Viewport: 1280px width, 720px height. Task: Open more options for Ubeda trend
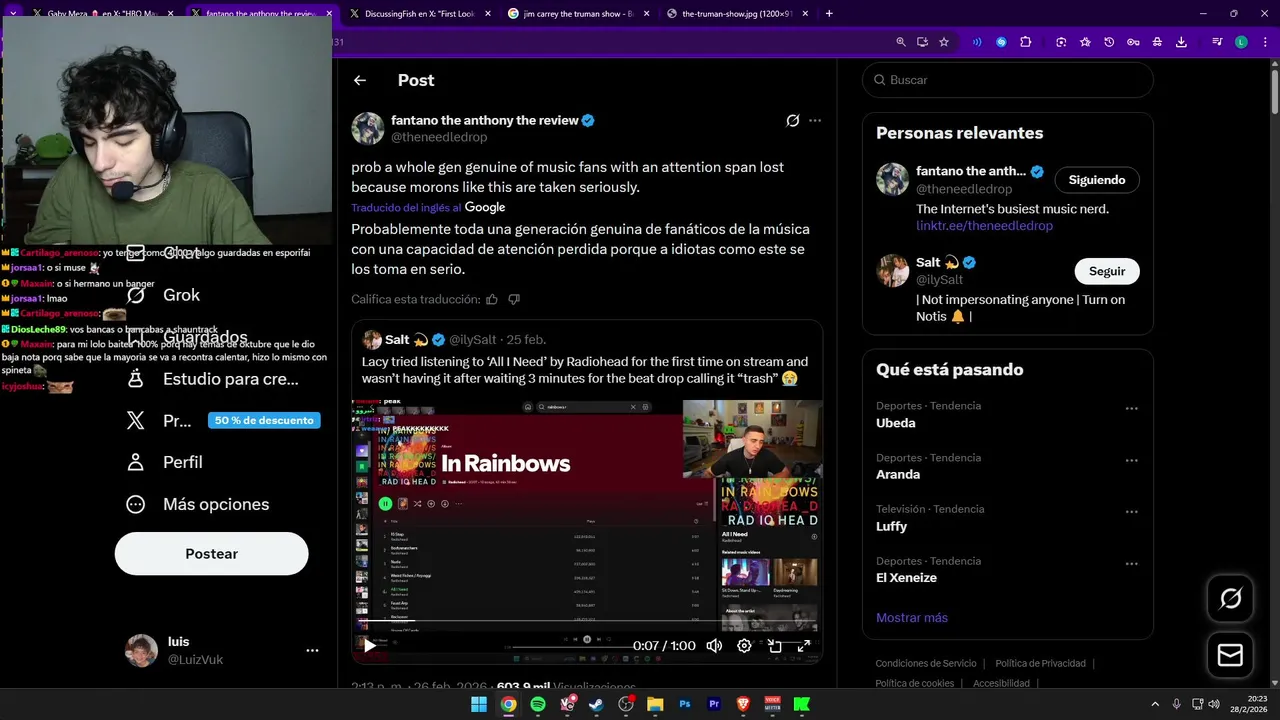(x=1132, y=409)
